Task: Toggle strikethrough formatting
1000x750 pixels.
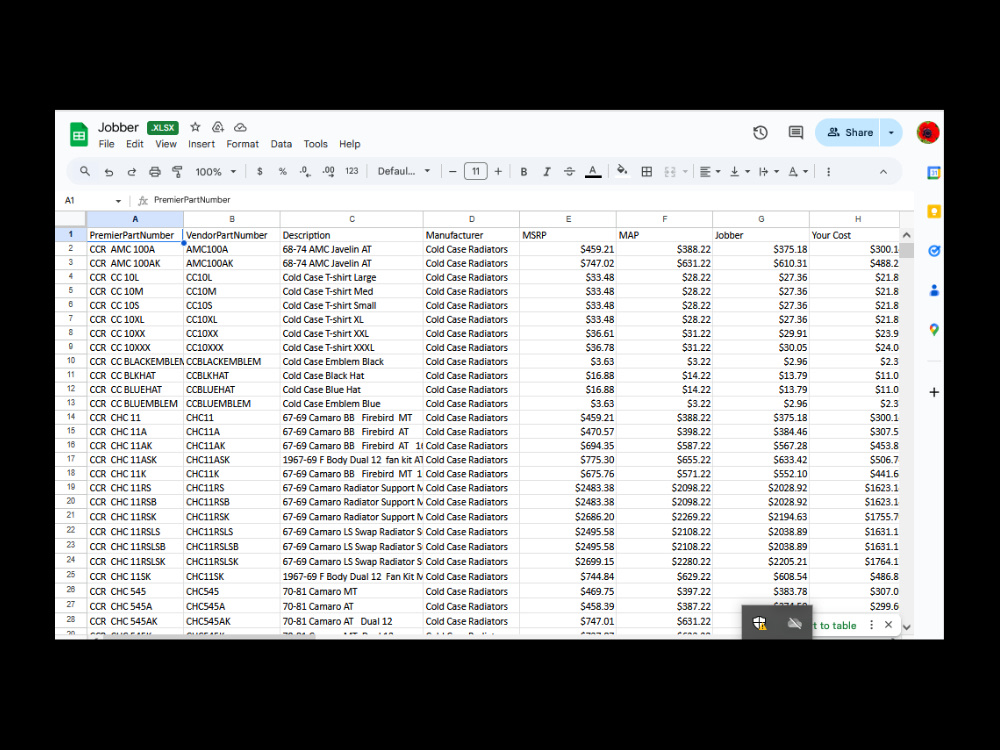Action: pyautogui.click(x=570, y=172)
